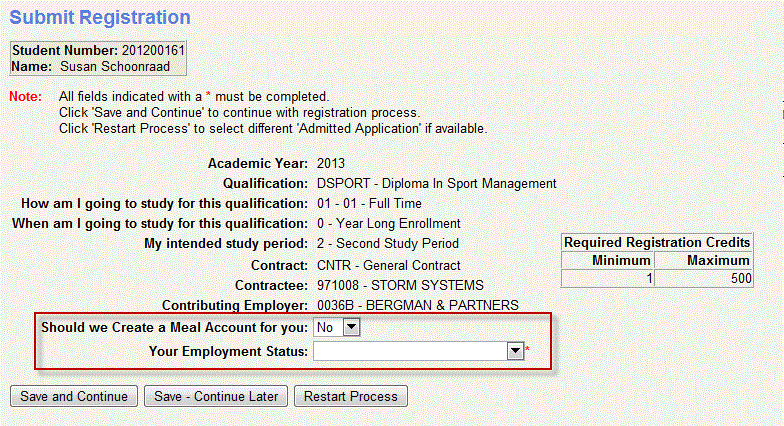Click the Academic Year value 2013
Image resolution: width=784 pixels, height=426 pixels.
[331, 163]
